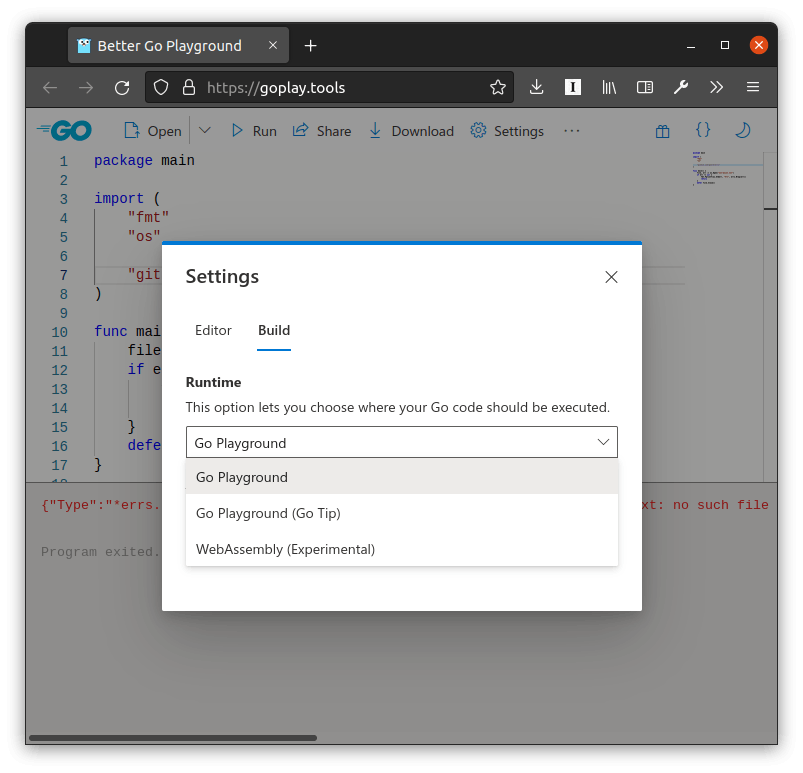Viewport: 803px width, 773px height.
Task: Choose the Go Playground runtime option
Action: point(402,477)
